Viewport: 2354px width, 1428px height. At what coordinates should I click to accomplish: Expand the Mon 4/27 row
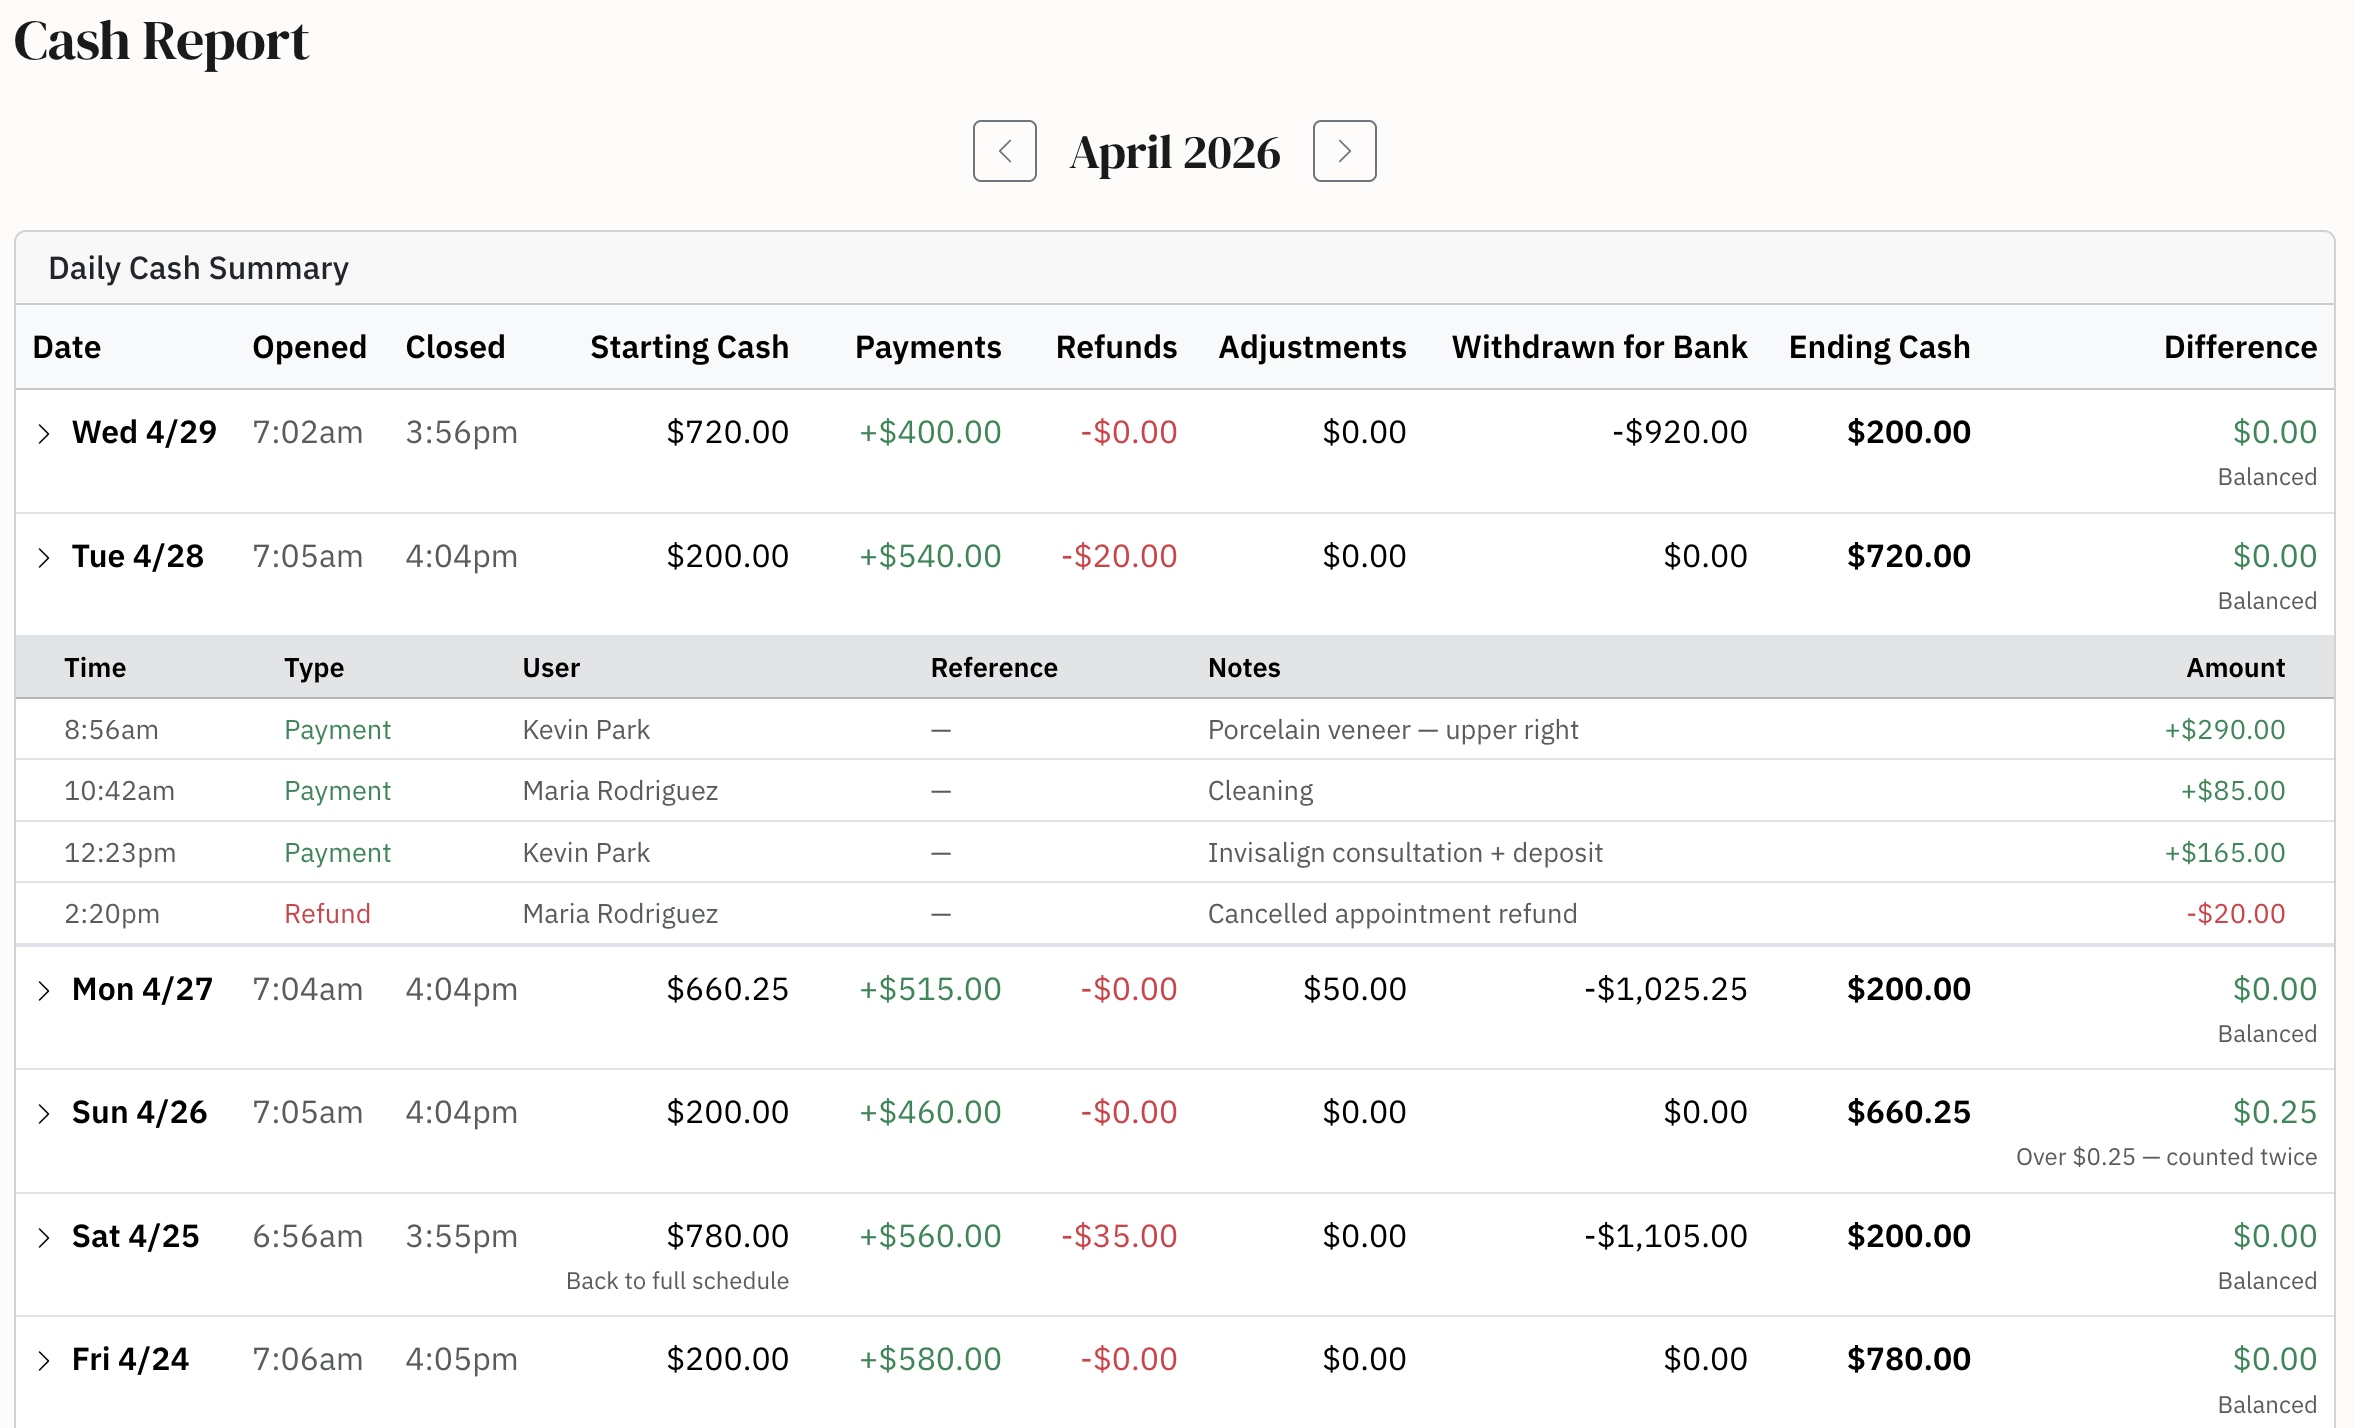click(43, 990)
